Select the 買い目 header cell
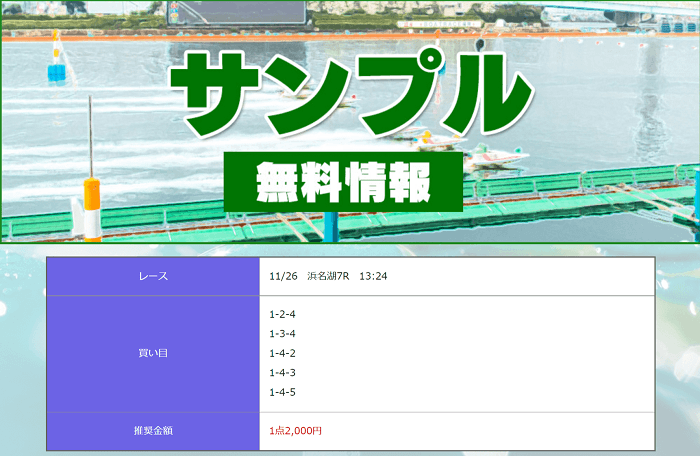Viewport: 700px width, 456px height. click(153, 353)
